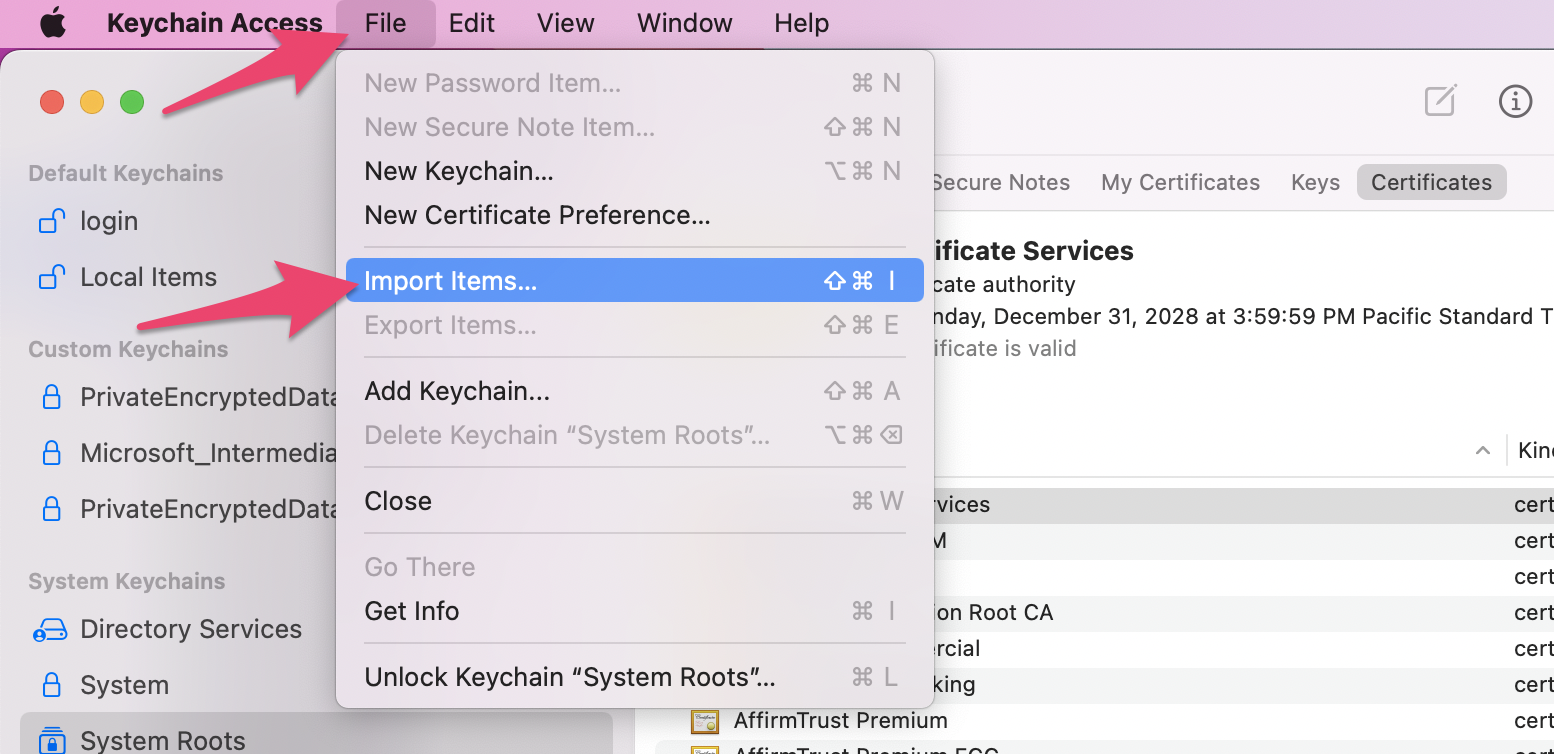Click the compose new item icon

1440,100
